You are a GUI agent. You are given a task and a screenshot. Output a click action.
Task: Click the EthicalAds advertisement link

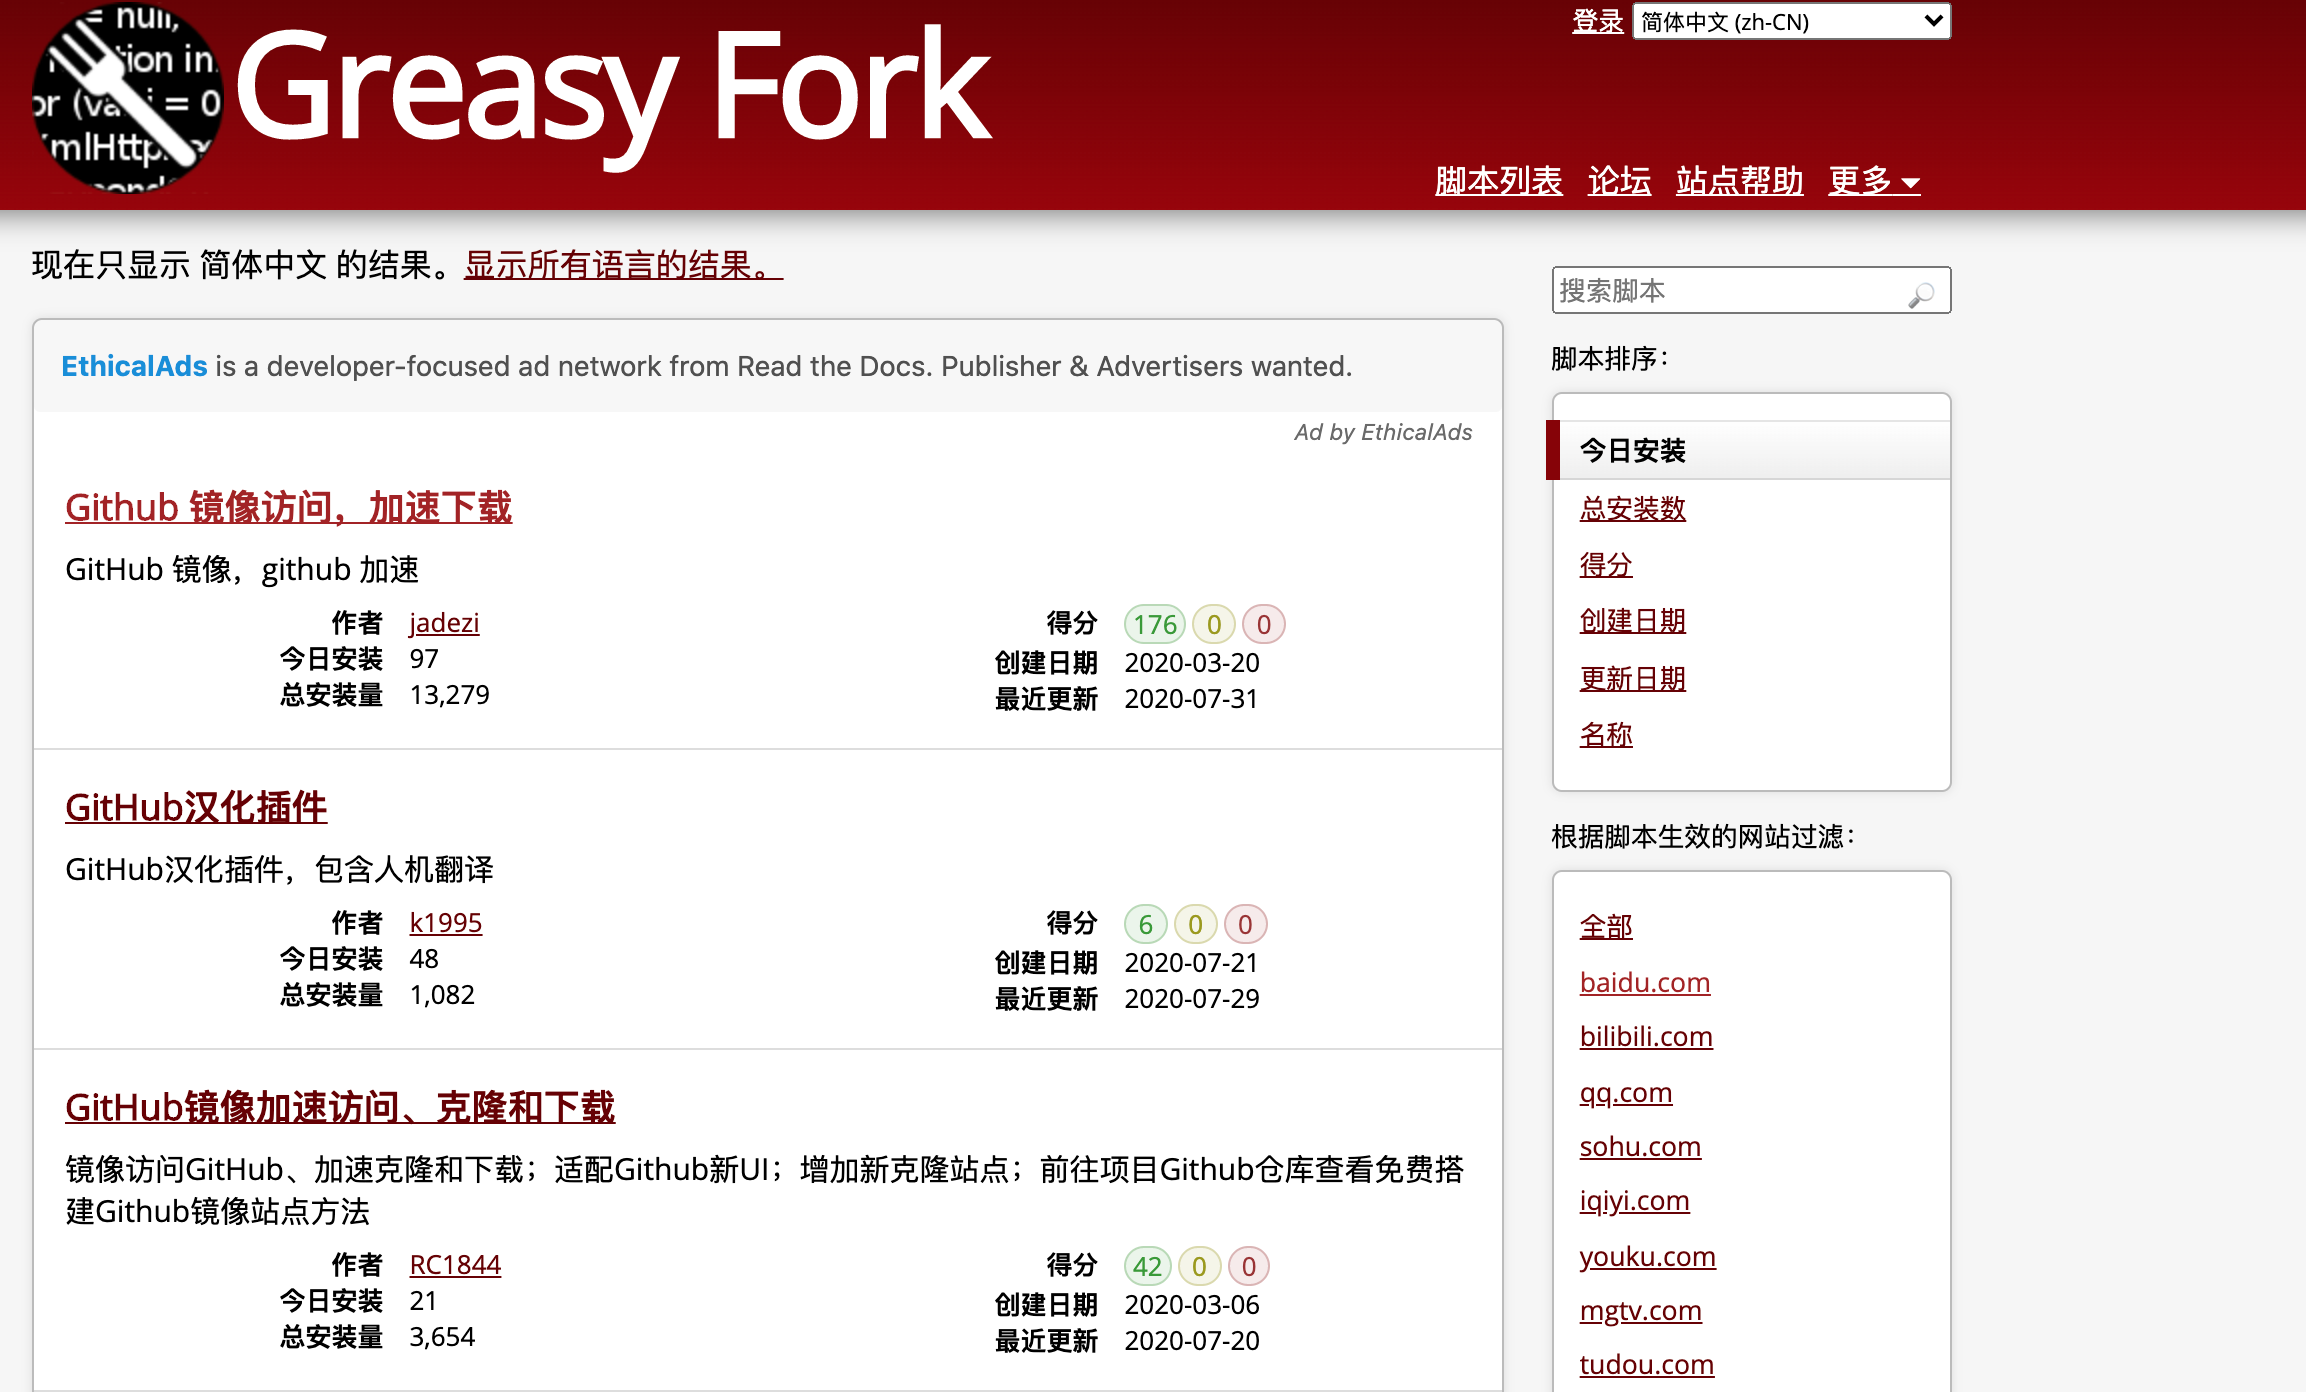[134, 366]
